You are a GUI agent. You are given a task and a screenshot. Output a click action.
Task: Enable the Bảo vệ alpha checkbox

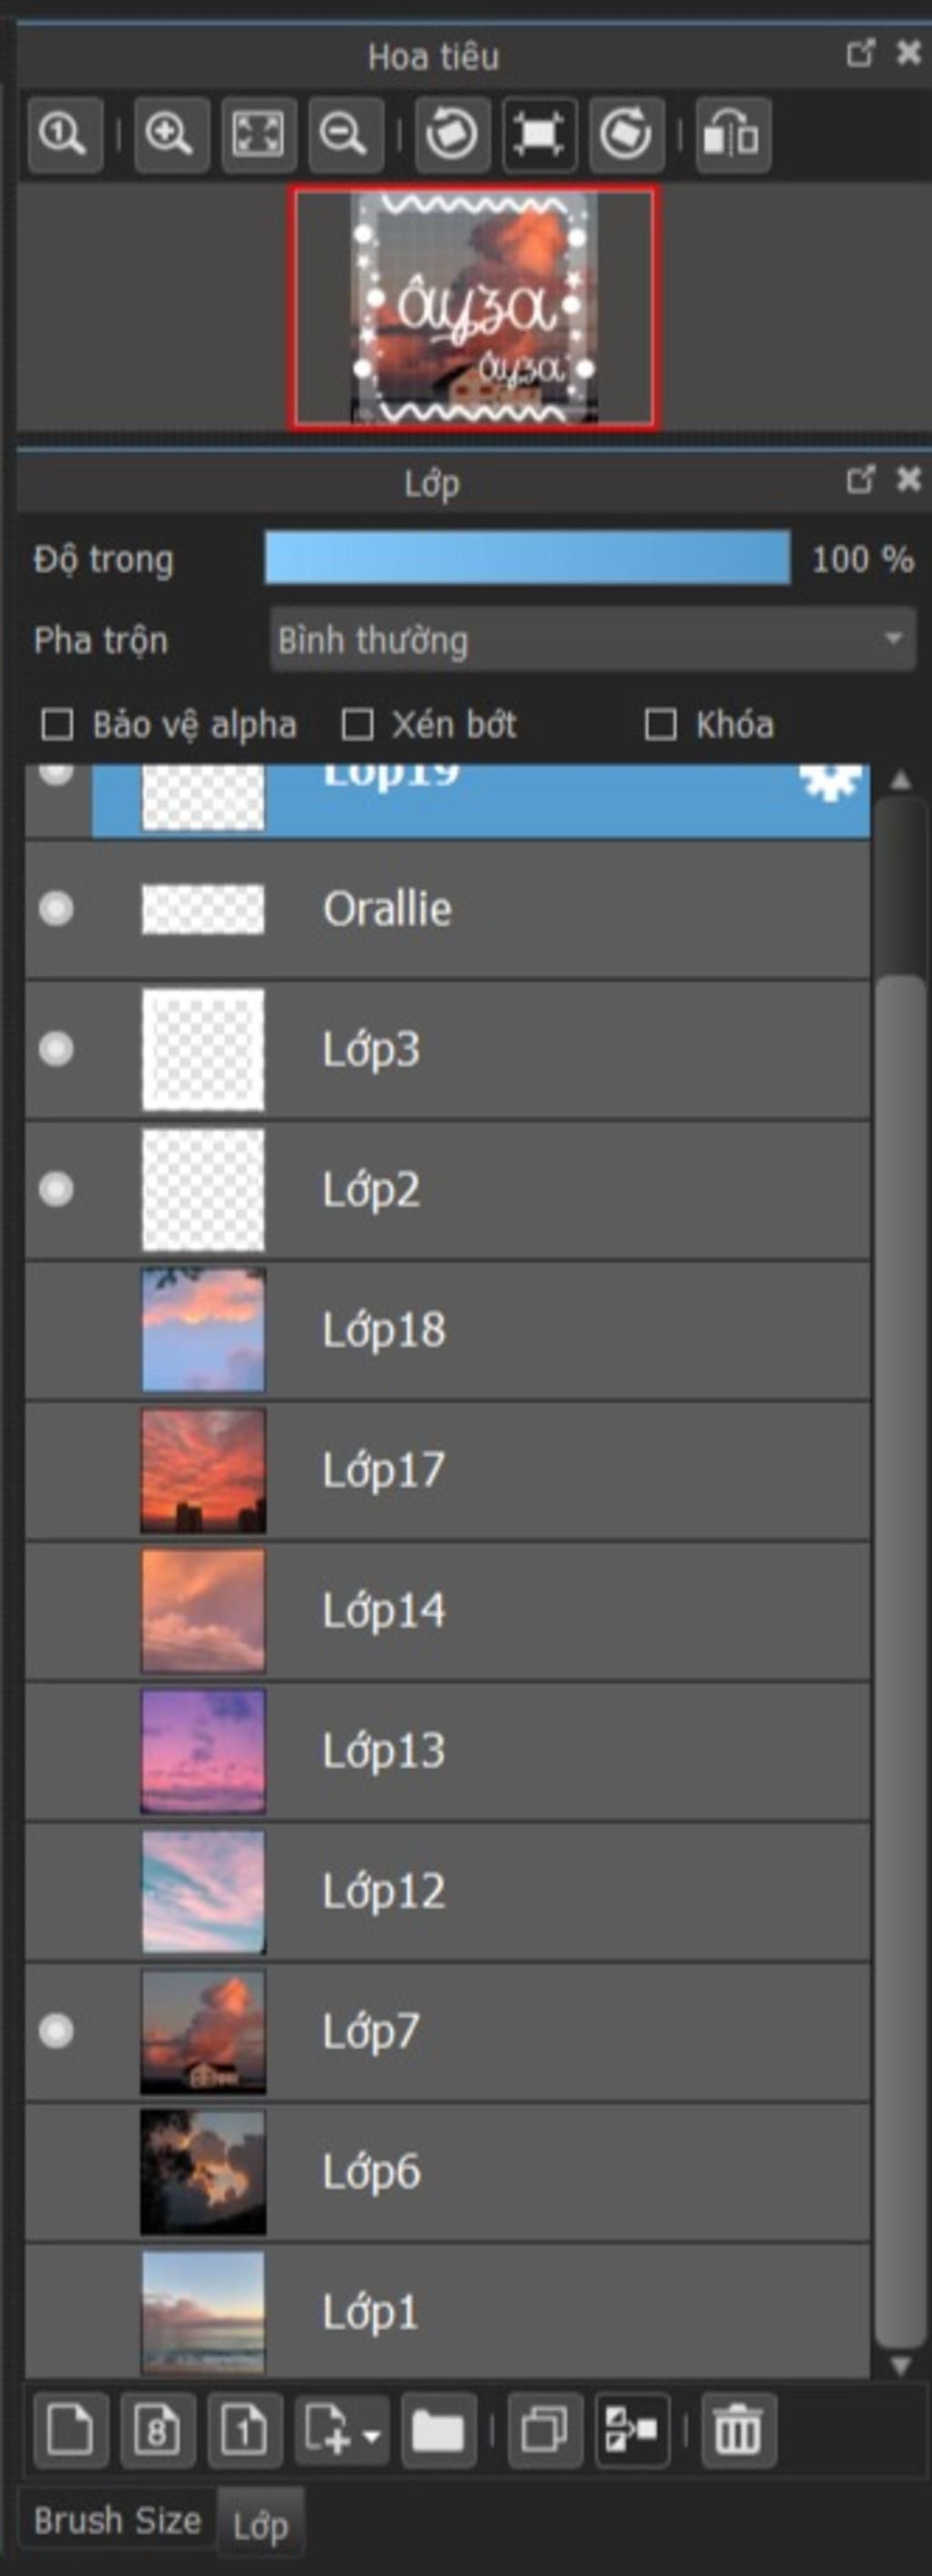pos(57,725)
